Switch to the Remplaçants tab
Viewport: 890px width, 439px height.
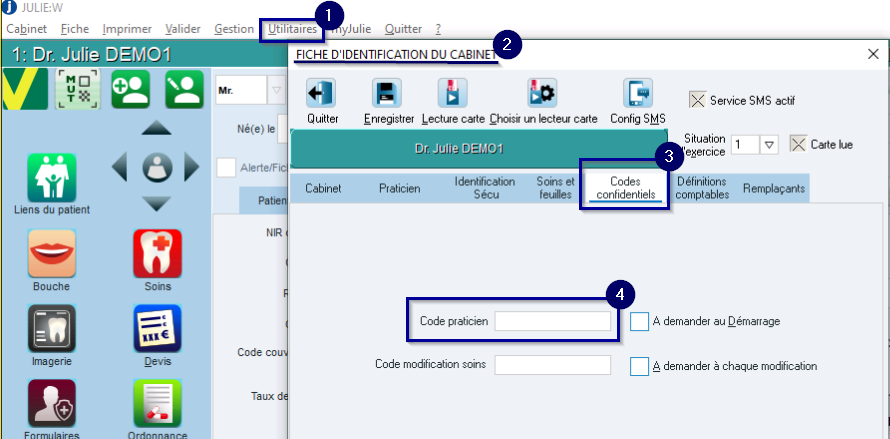coord(774,189)
